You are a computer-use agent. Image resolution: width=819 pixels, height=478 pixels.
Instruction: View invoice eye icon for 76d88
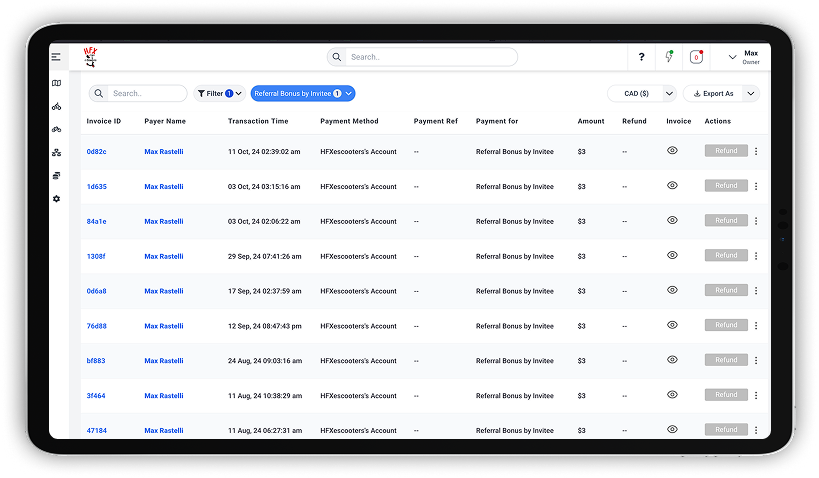[x=672, y=325]
